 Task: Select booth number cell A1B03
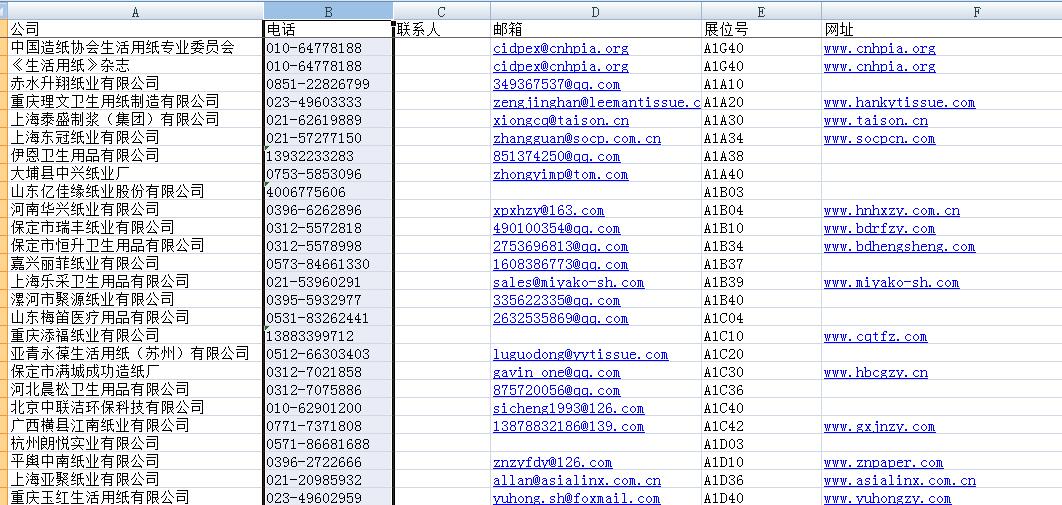tap(761, 192)
